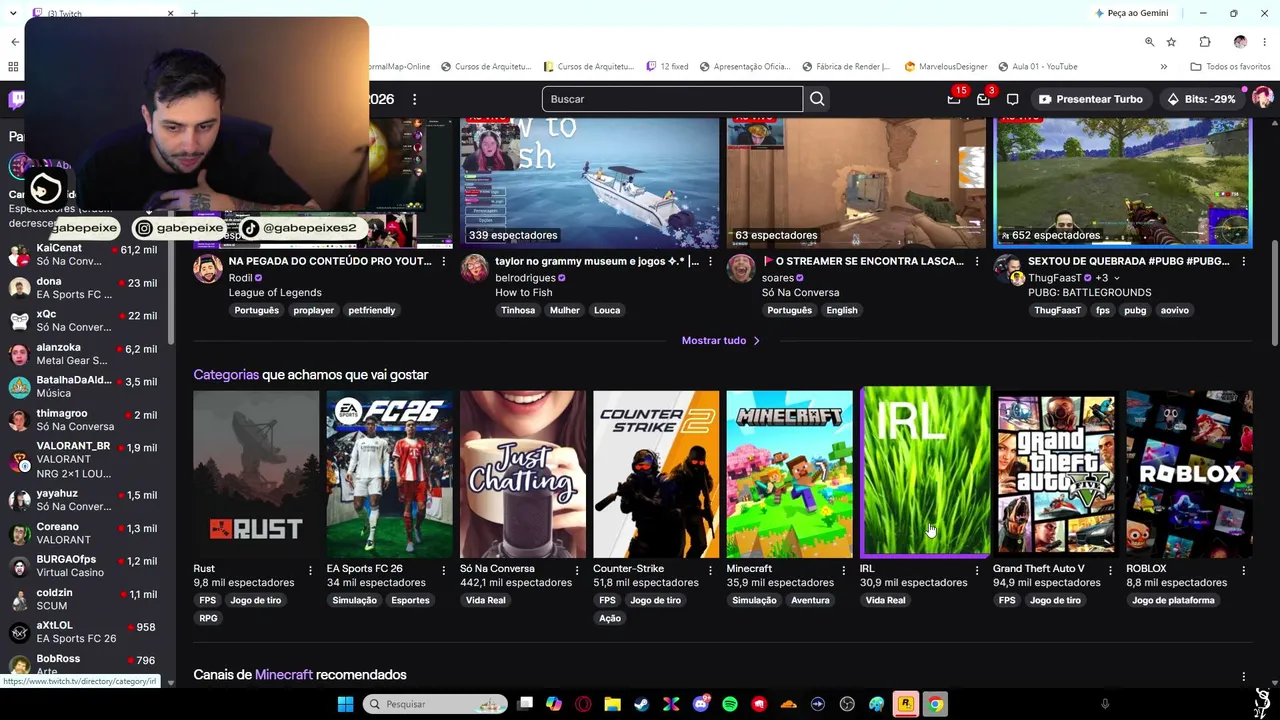Open the three-dot menu in Twitch header

point(414,99)
